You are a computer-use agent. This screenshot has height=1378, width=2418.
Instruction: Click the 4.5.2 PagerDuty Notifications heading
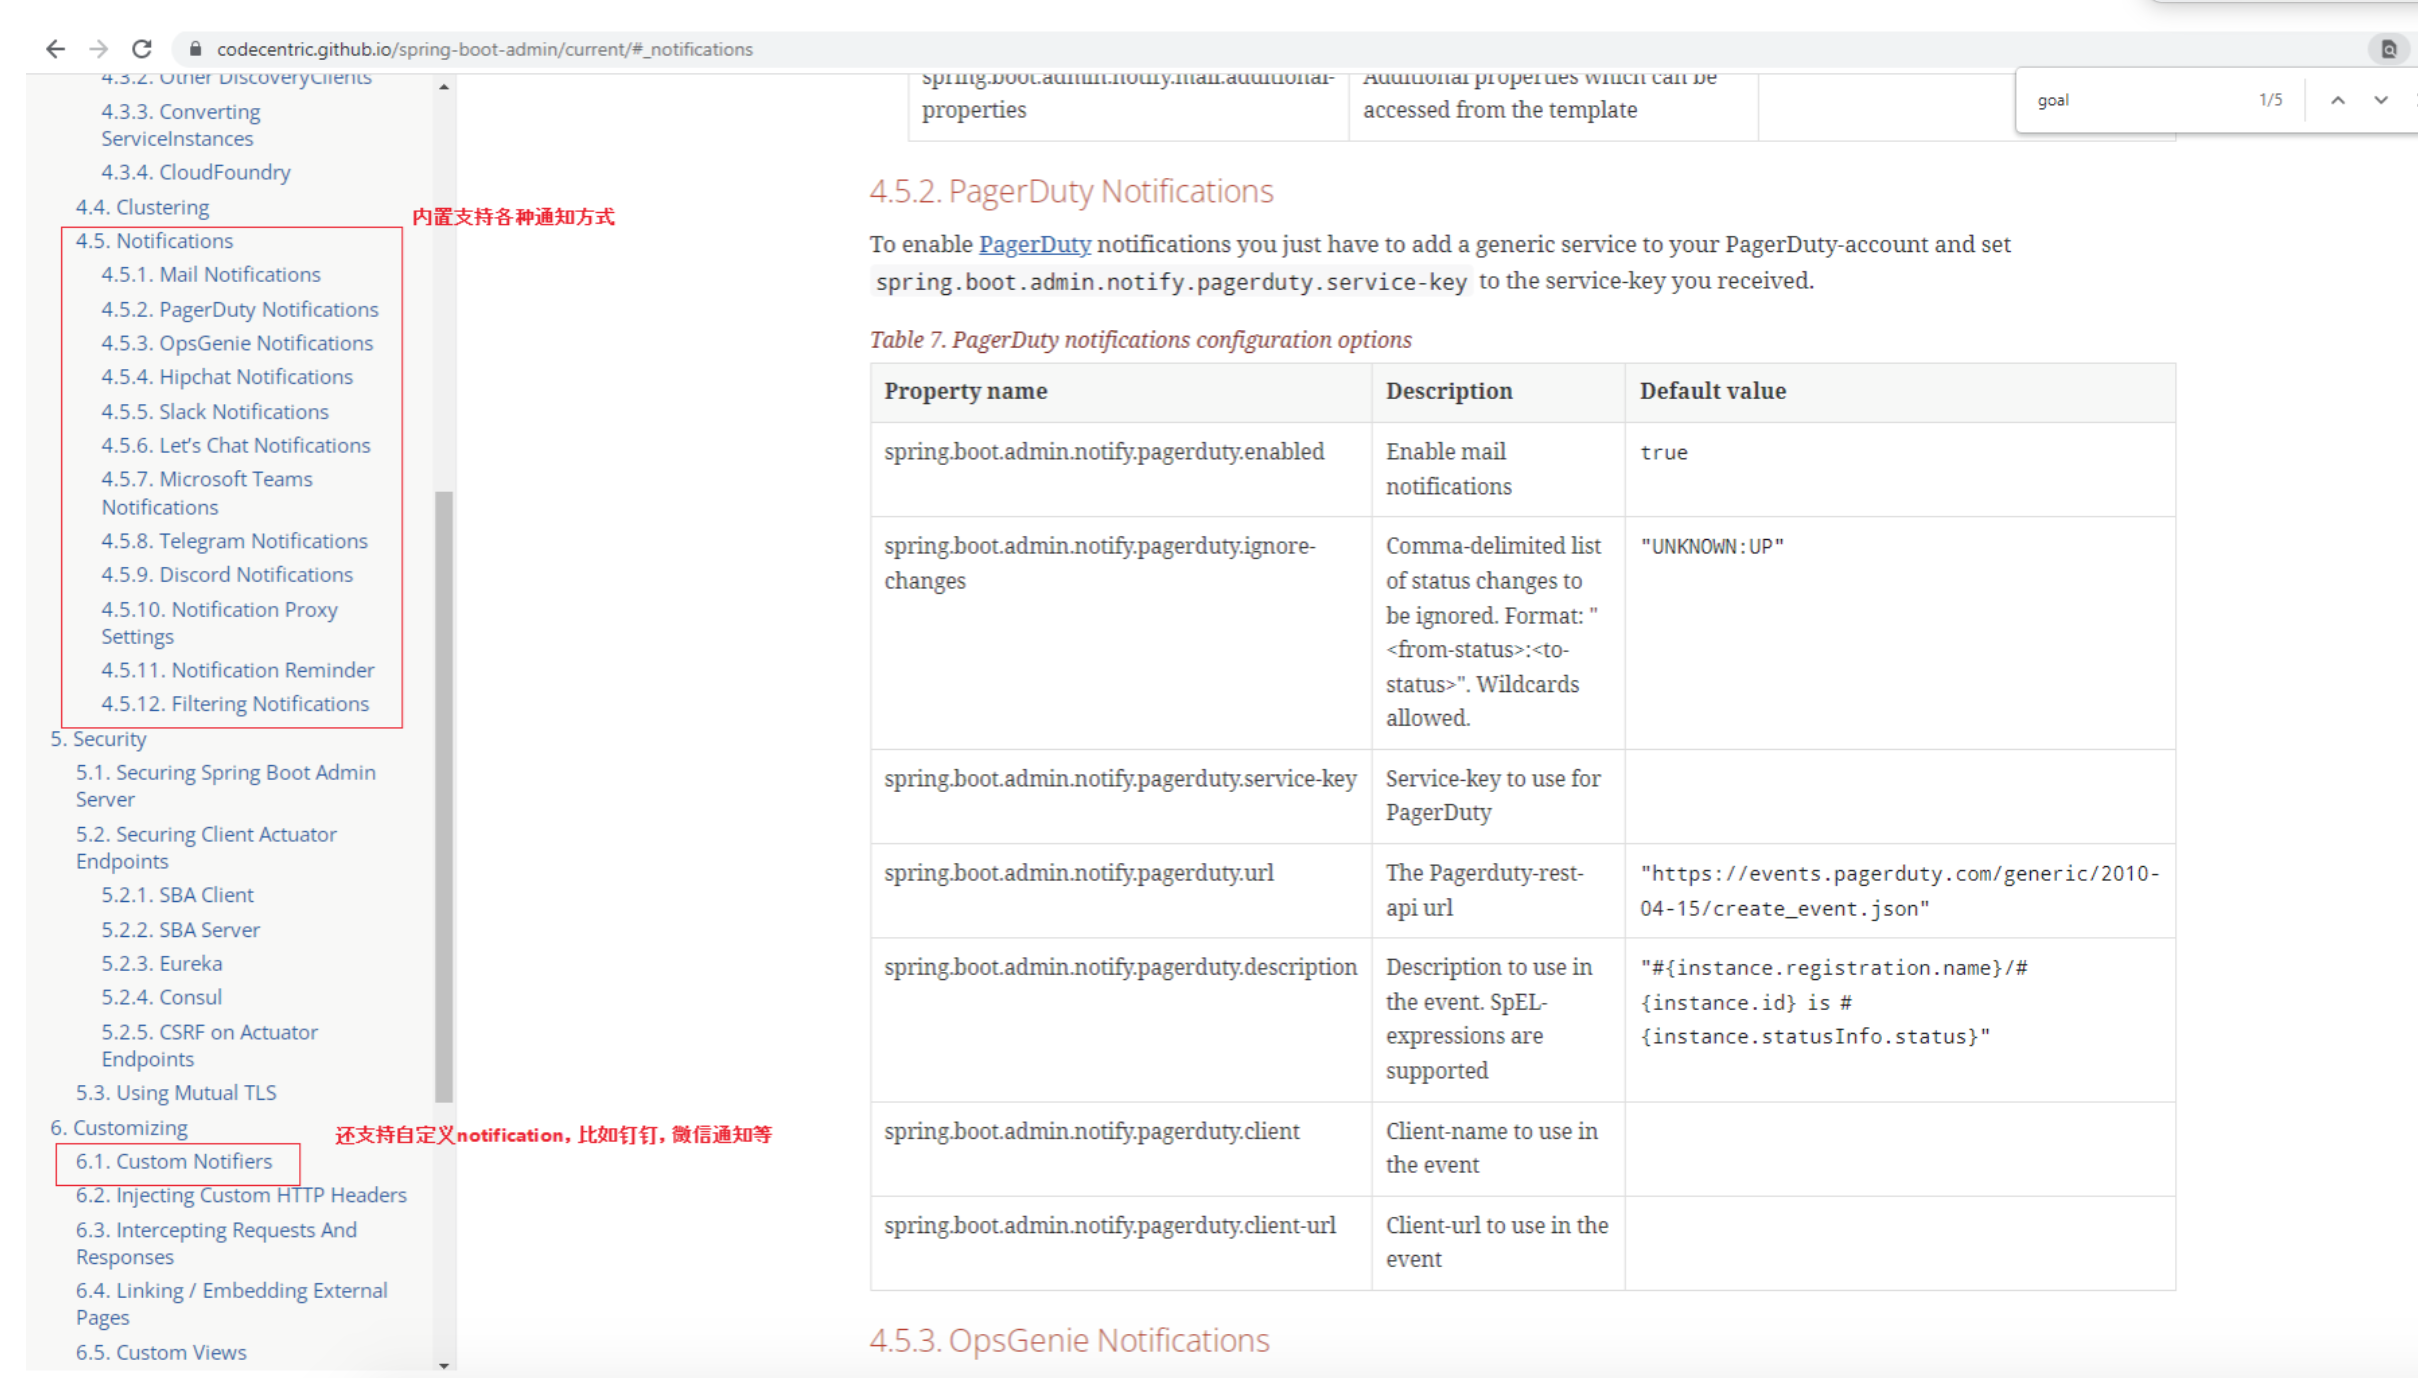(1071, 191)
